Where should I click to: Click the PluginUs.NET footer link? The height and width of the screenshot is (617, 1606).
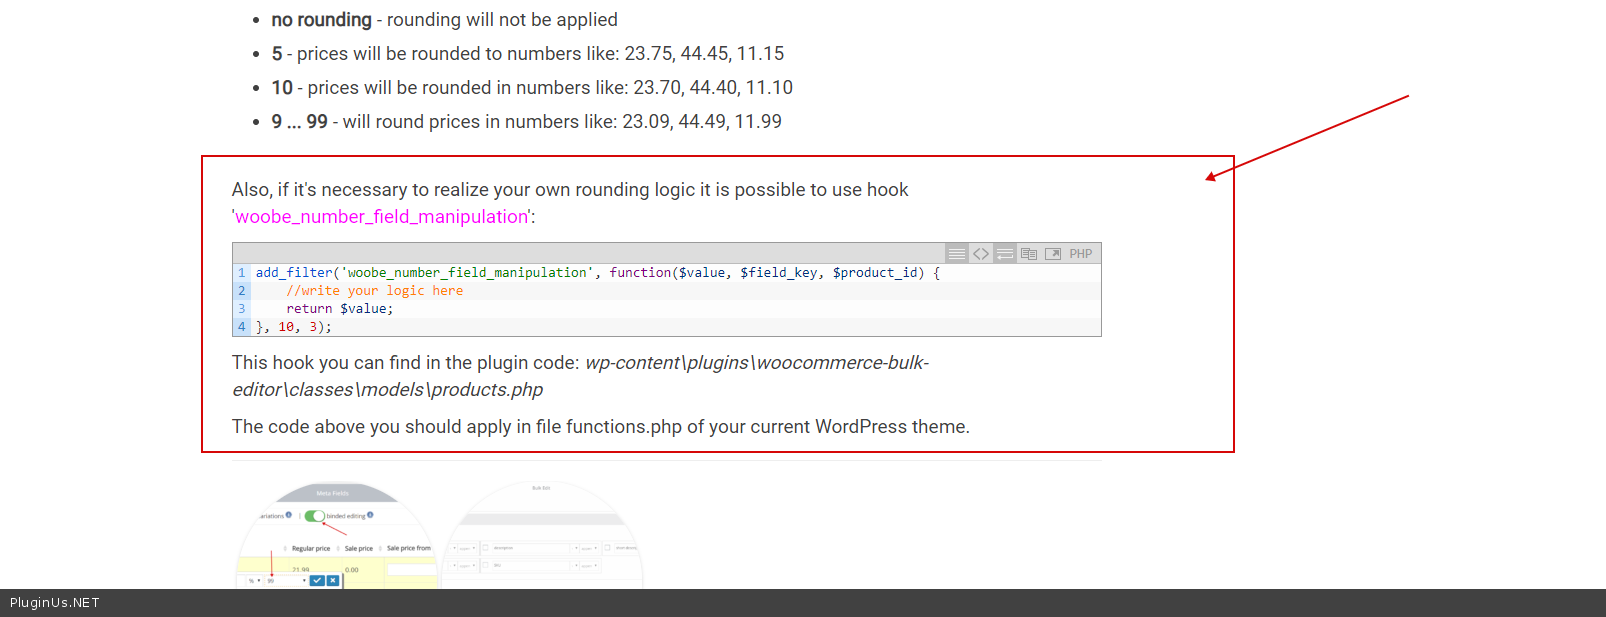[55, 603]
